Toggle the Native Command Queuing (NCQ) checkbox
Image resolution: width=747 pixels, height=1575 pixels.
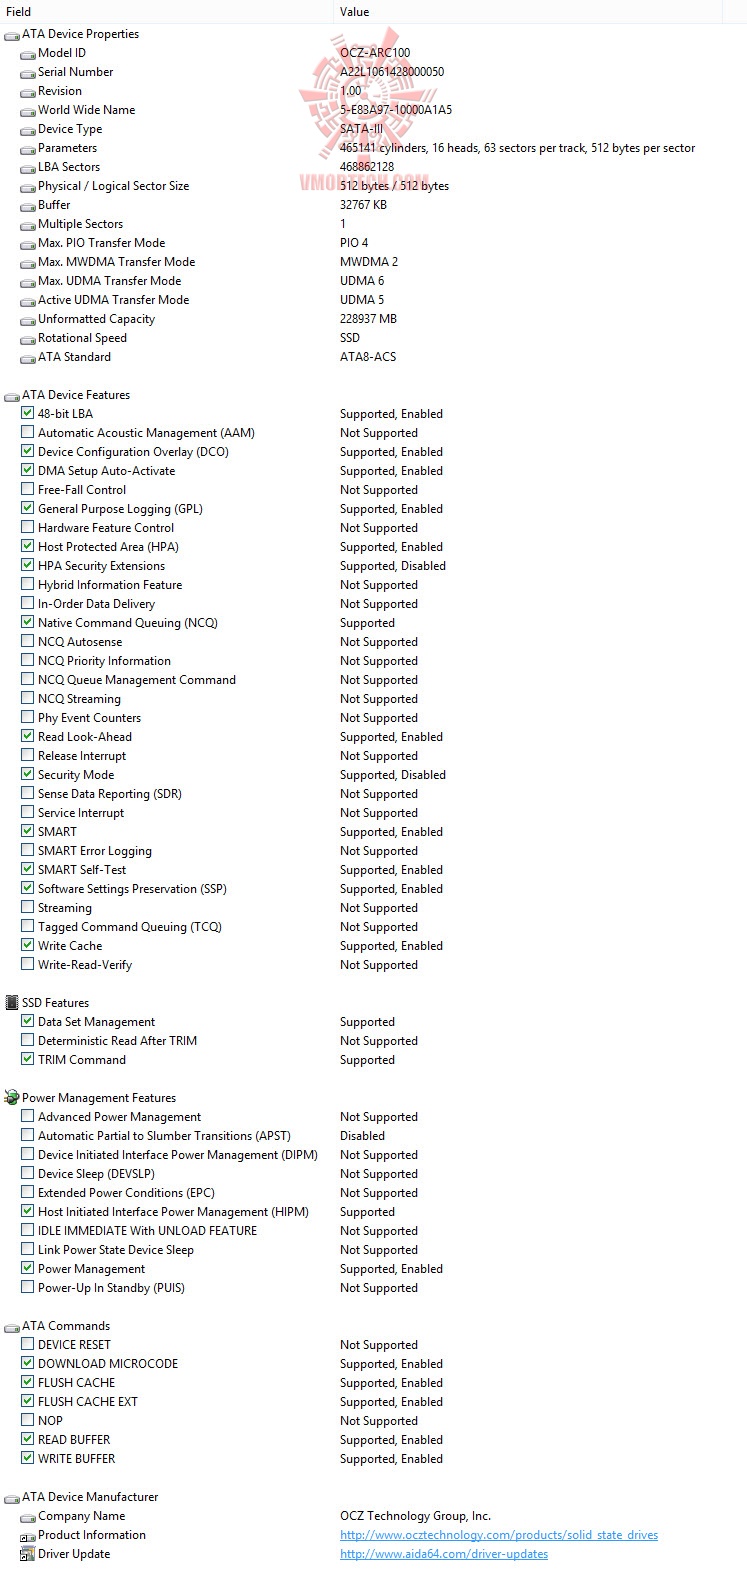28,622
